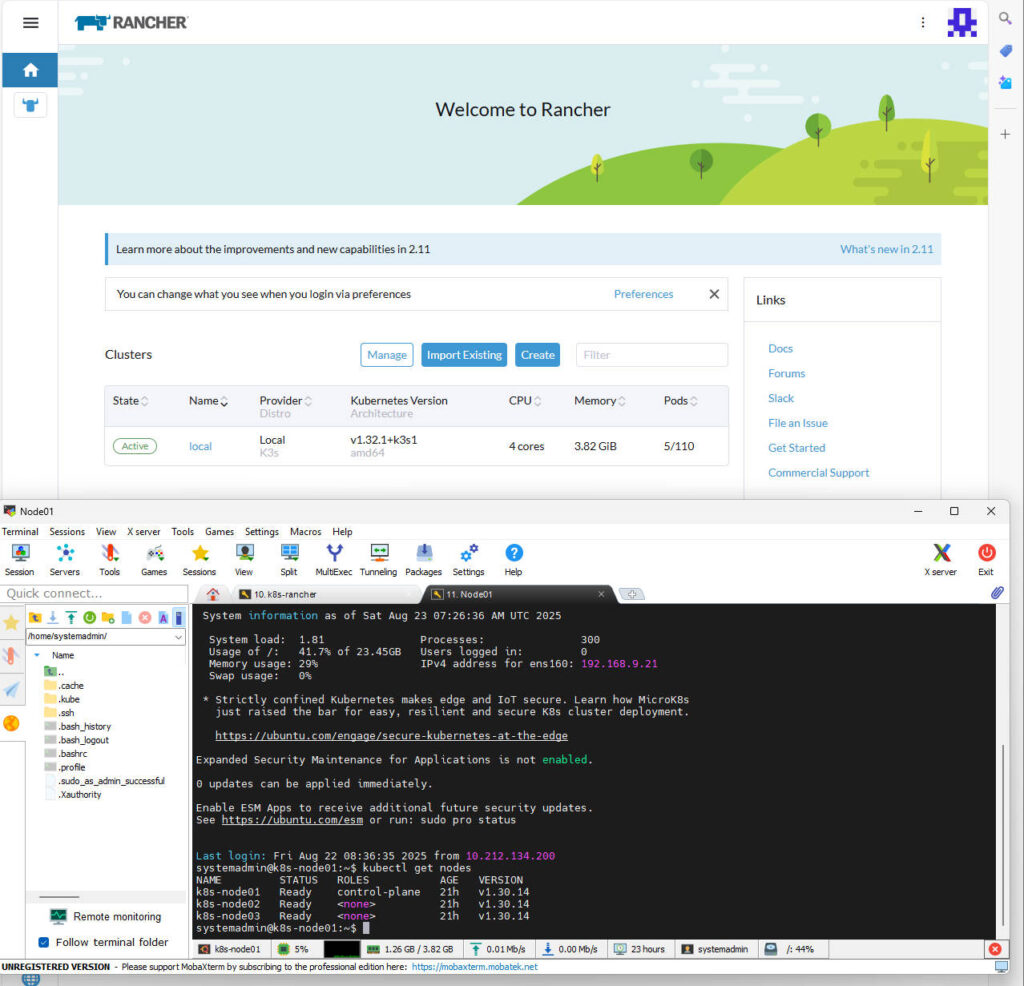Open the Servers toolbar icon

point(65,558)
